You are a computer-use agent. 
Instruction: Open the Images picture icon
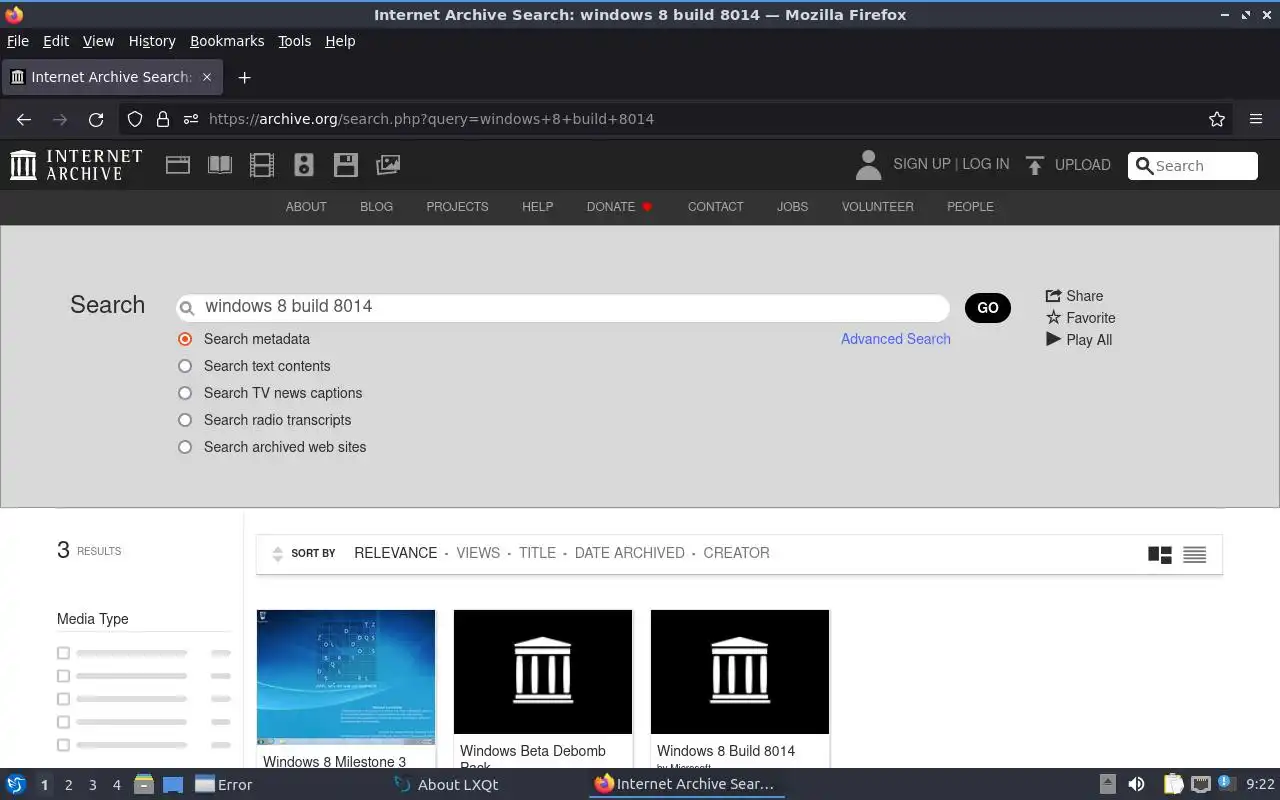tap(388, 165)
